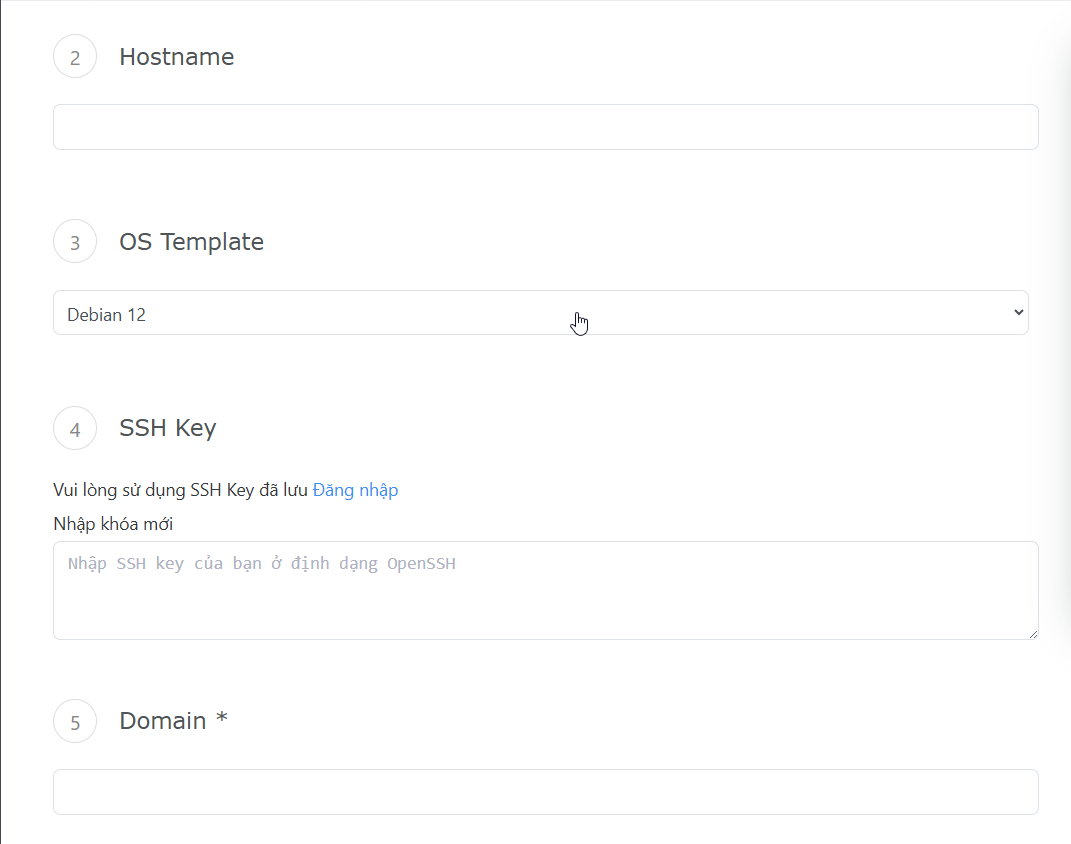This screenshot has width=1071, height=844.
Task: Focus the Domain input field
Action: point(545,792)
